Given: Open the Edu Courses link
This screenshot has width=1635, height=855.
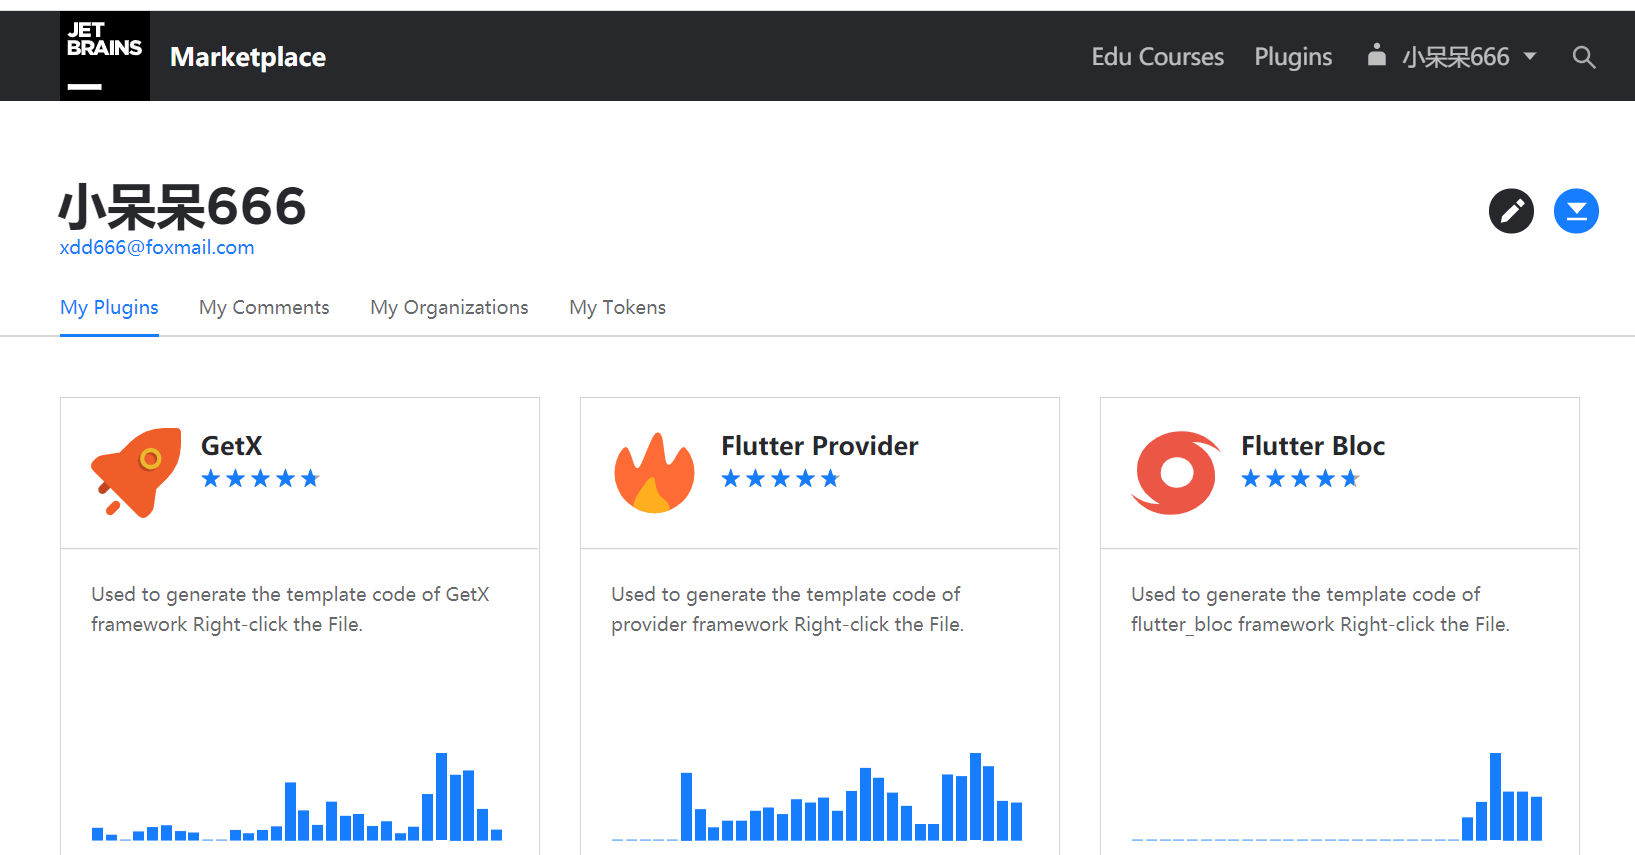Looking at the screenshot, I should 1157,57.
